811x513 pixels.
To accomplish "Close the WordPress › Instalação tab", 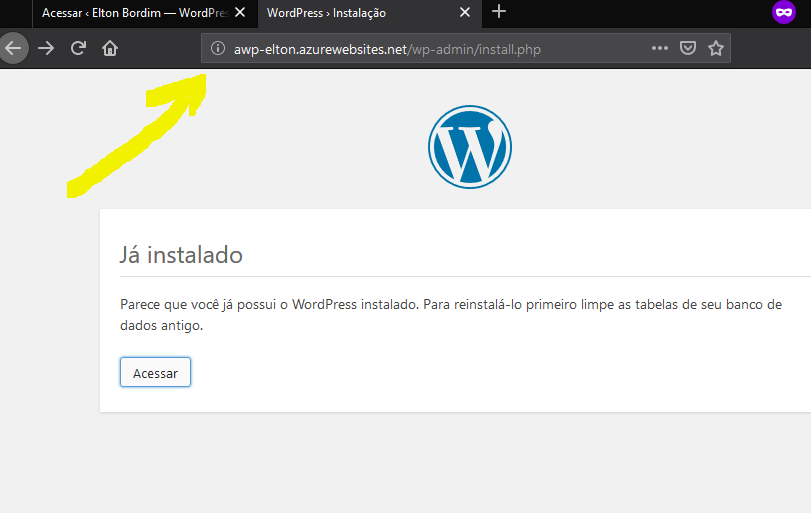I will point(465,13).
